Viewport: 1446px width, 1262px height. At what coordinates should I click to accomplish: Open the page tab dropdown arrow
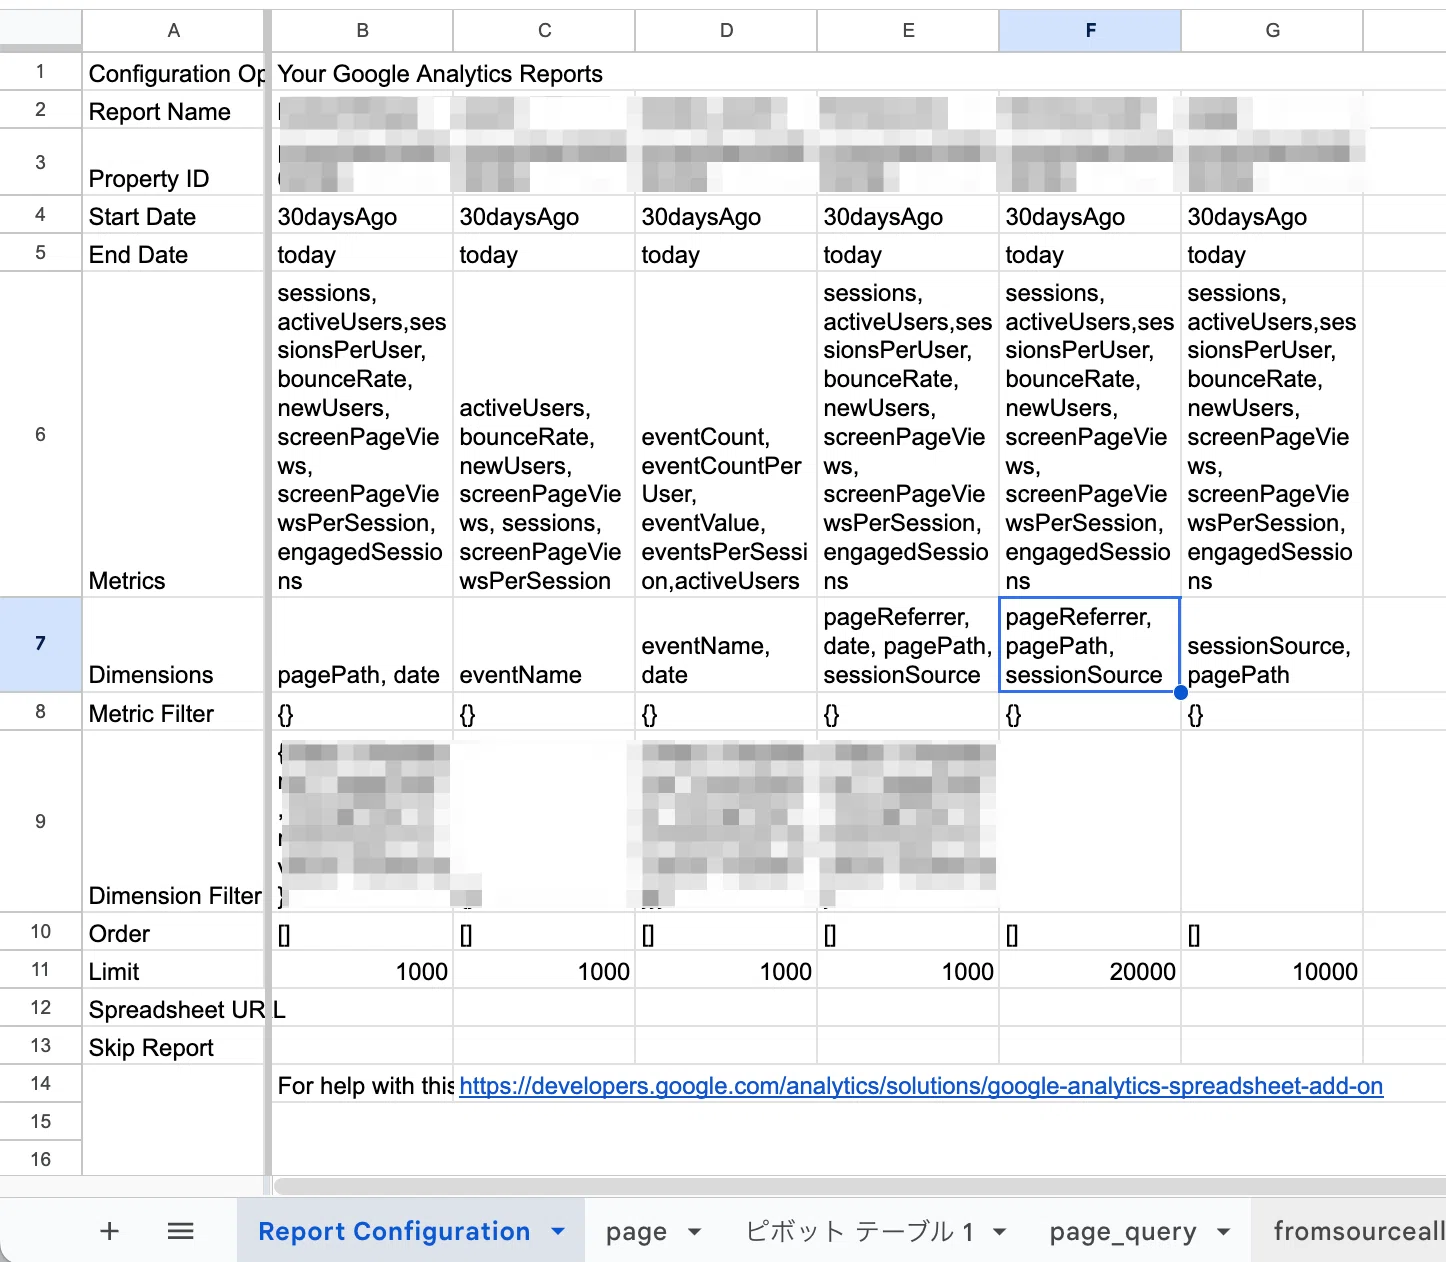(694, 1232)
